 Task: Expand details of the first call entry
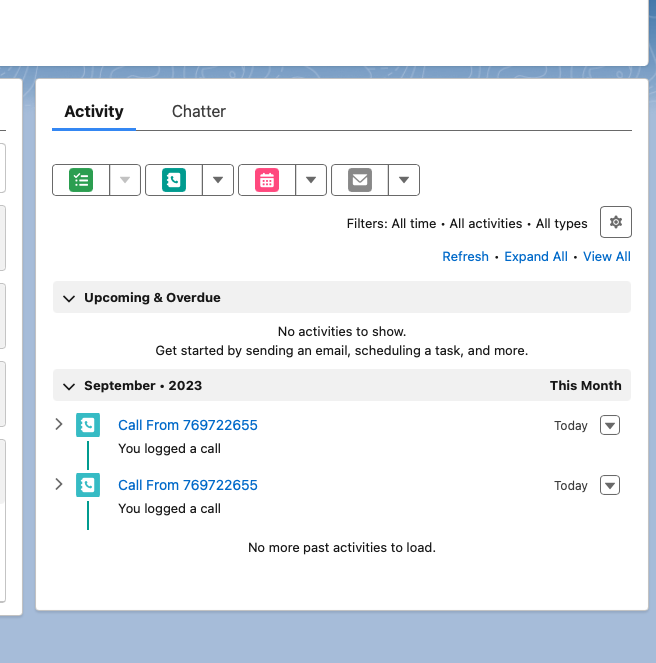click(x=59, y=424)
